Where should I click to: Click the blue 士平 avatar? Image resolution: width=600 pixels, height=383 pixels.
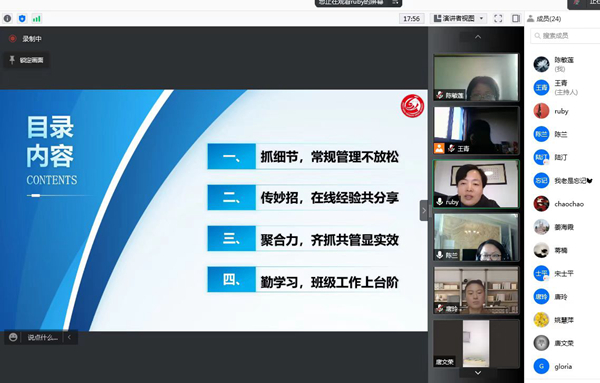[x=541, y=274]
